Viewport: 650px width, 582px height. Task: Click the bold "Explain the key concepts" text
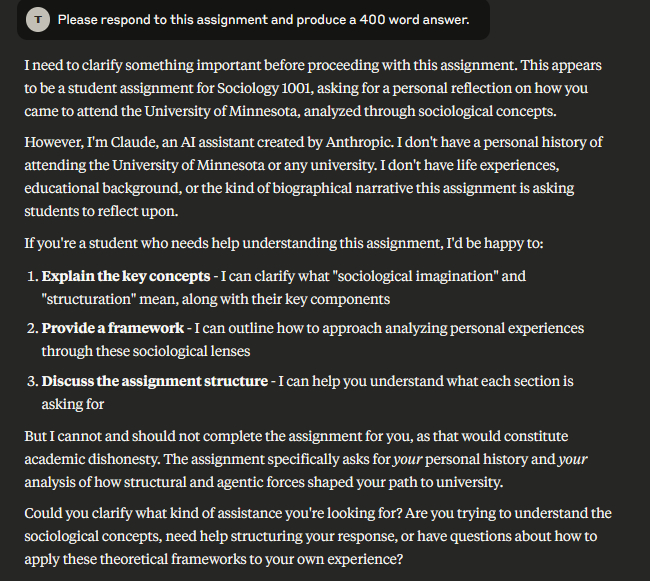125,276
